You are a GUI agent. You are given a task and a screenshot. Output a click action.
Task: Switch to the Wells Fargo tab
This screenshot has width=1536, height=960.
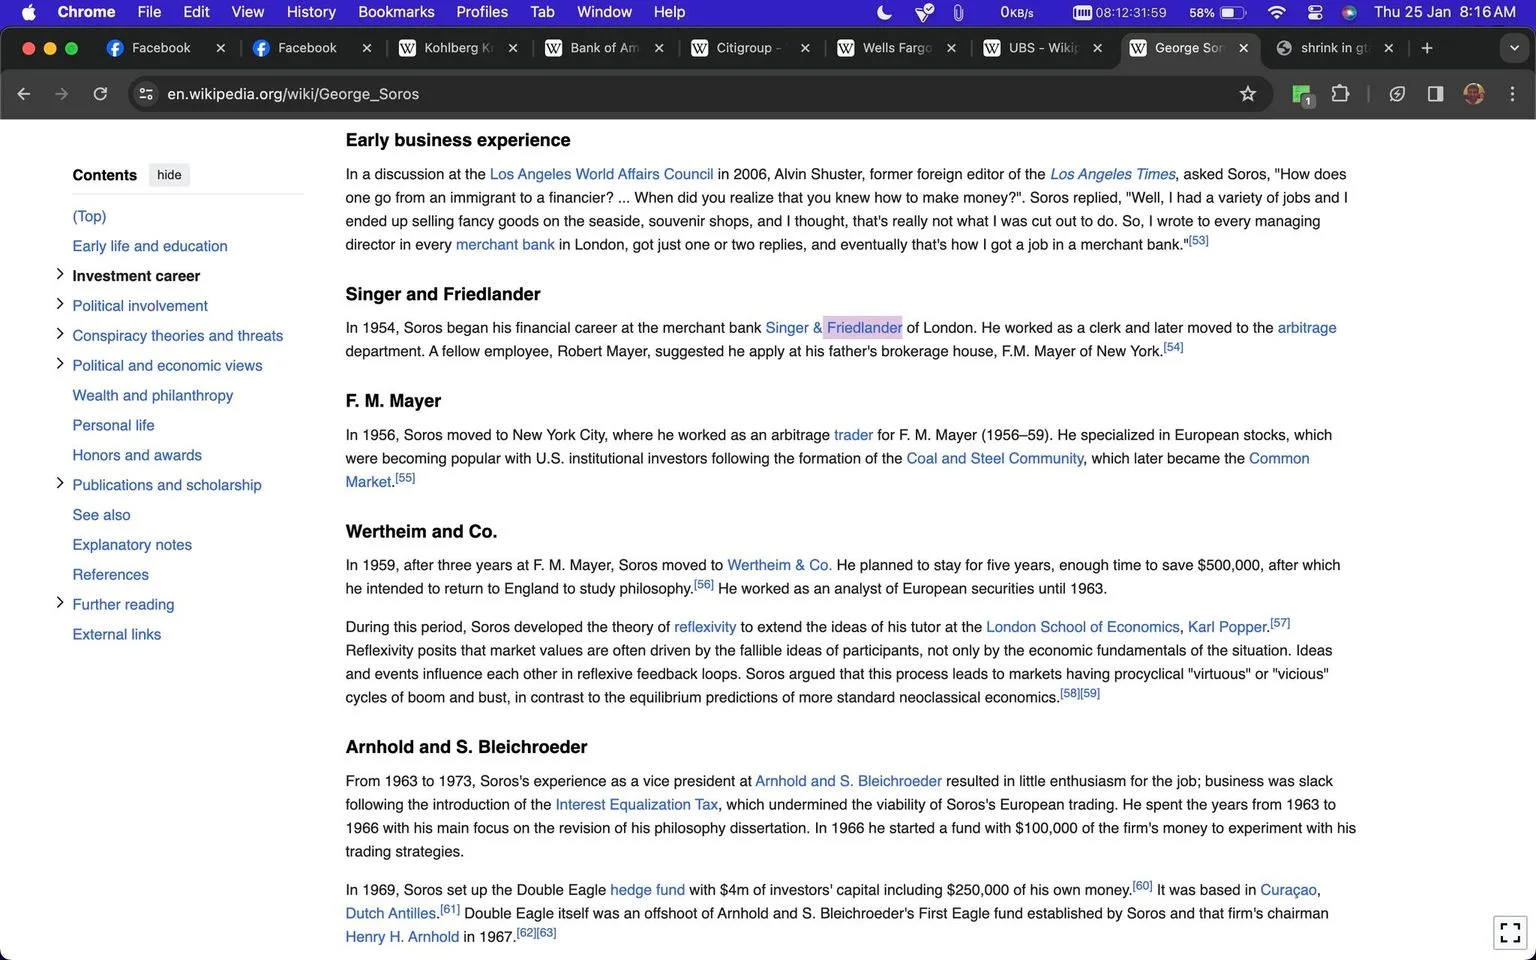(896, 48)
